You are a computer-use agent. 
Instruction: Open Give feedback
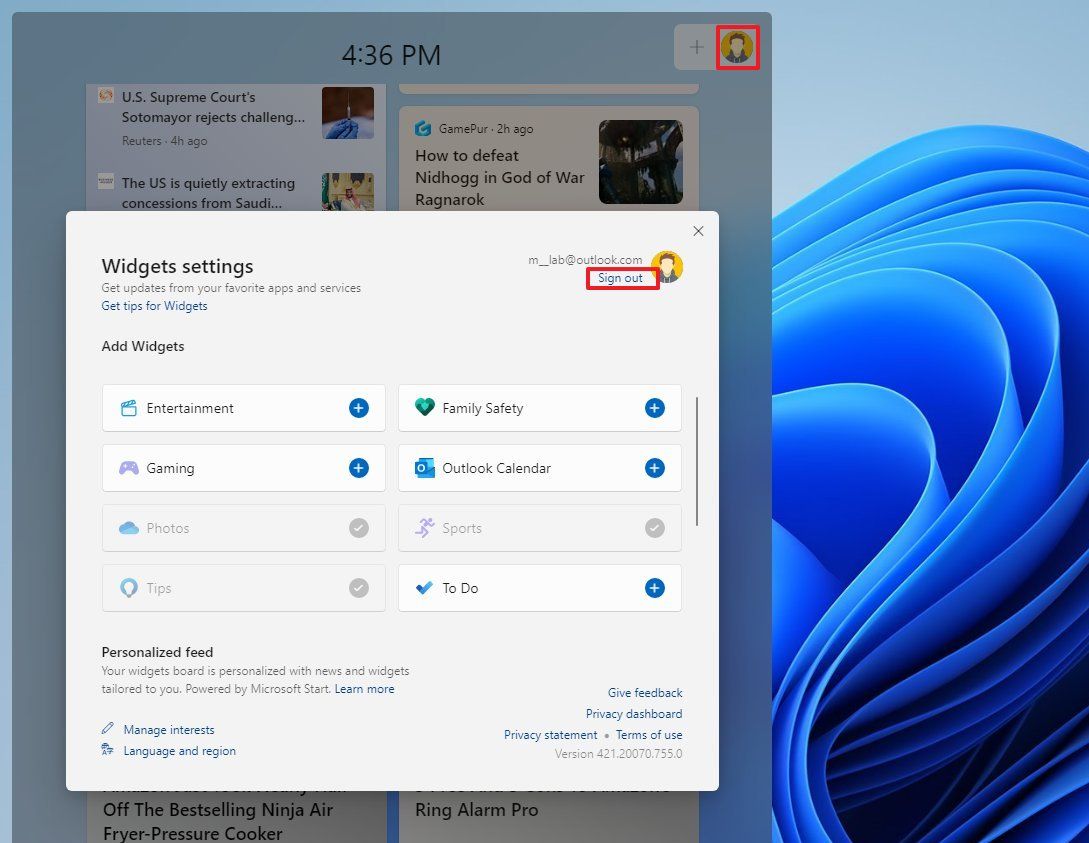(x=644, y=692)
